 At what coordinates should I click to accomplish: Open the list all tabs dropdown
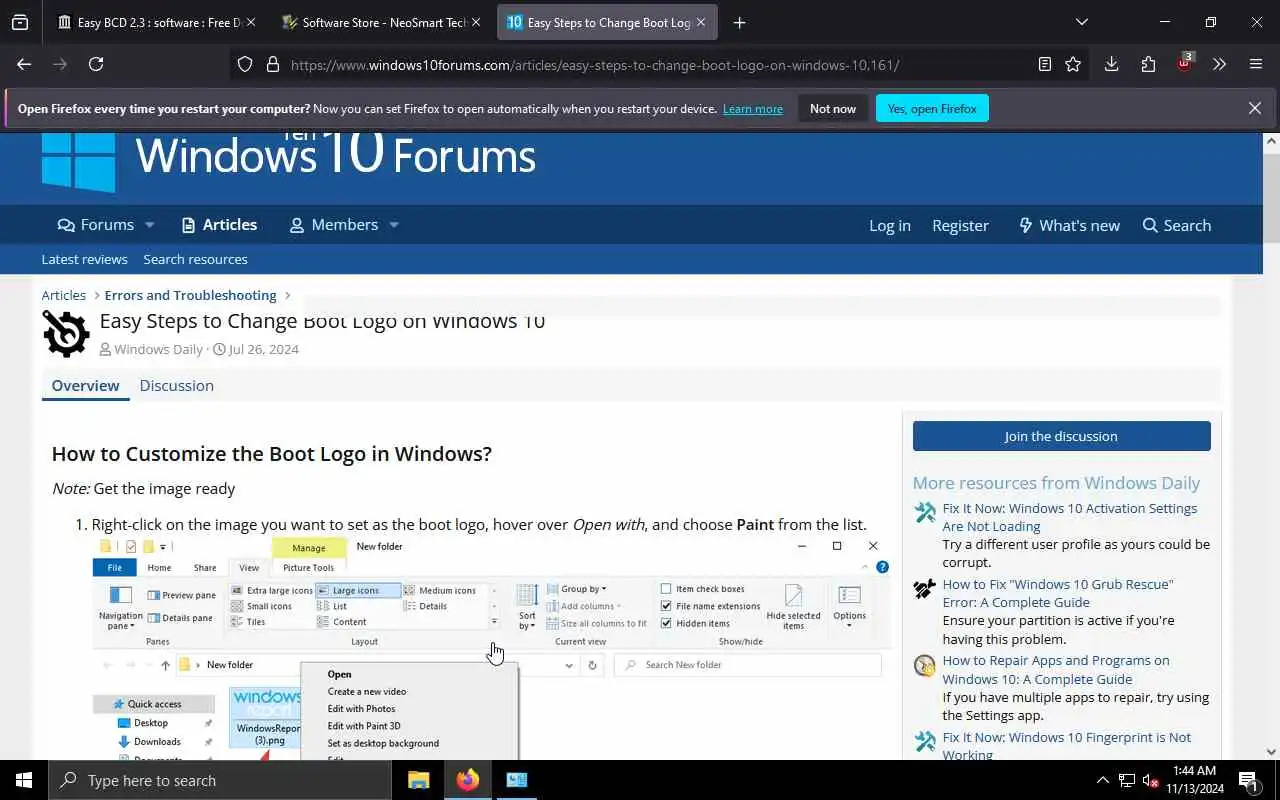(x=1081, y=22)
